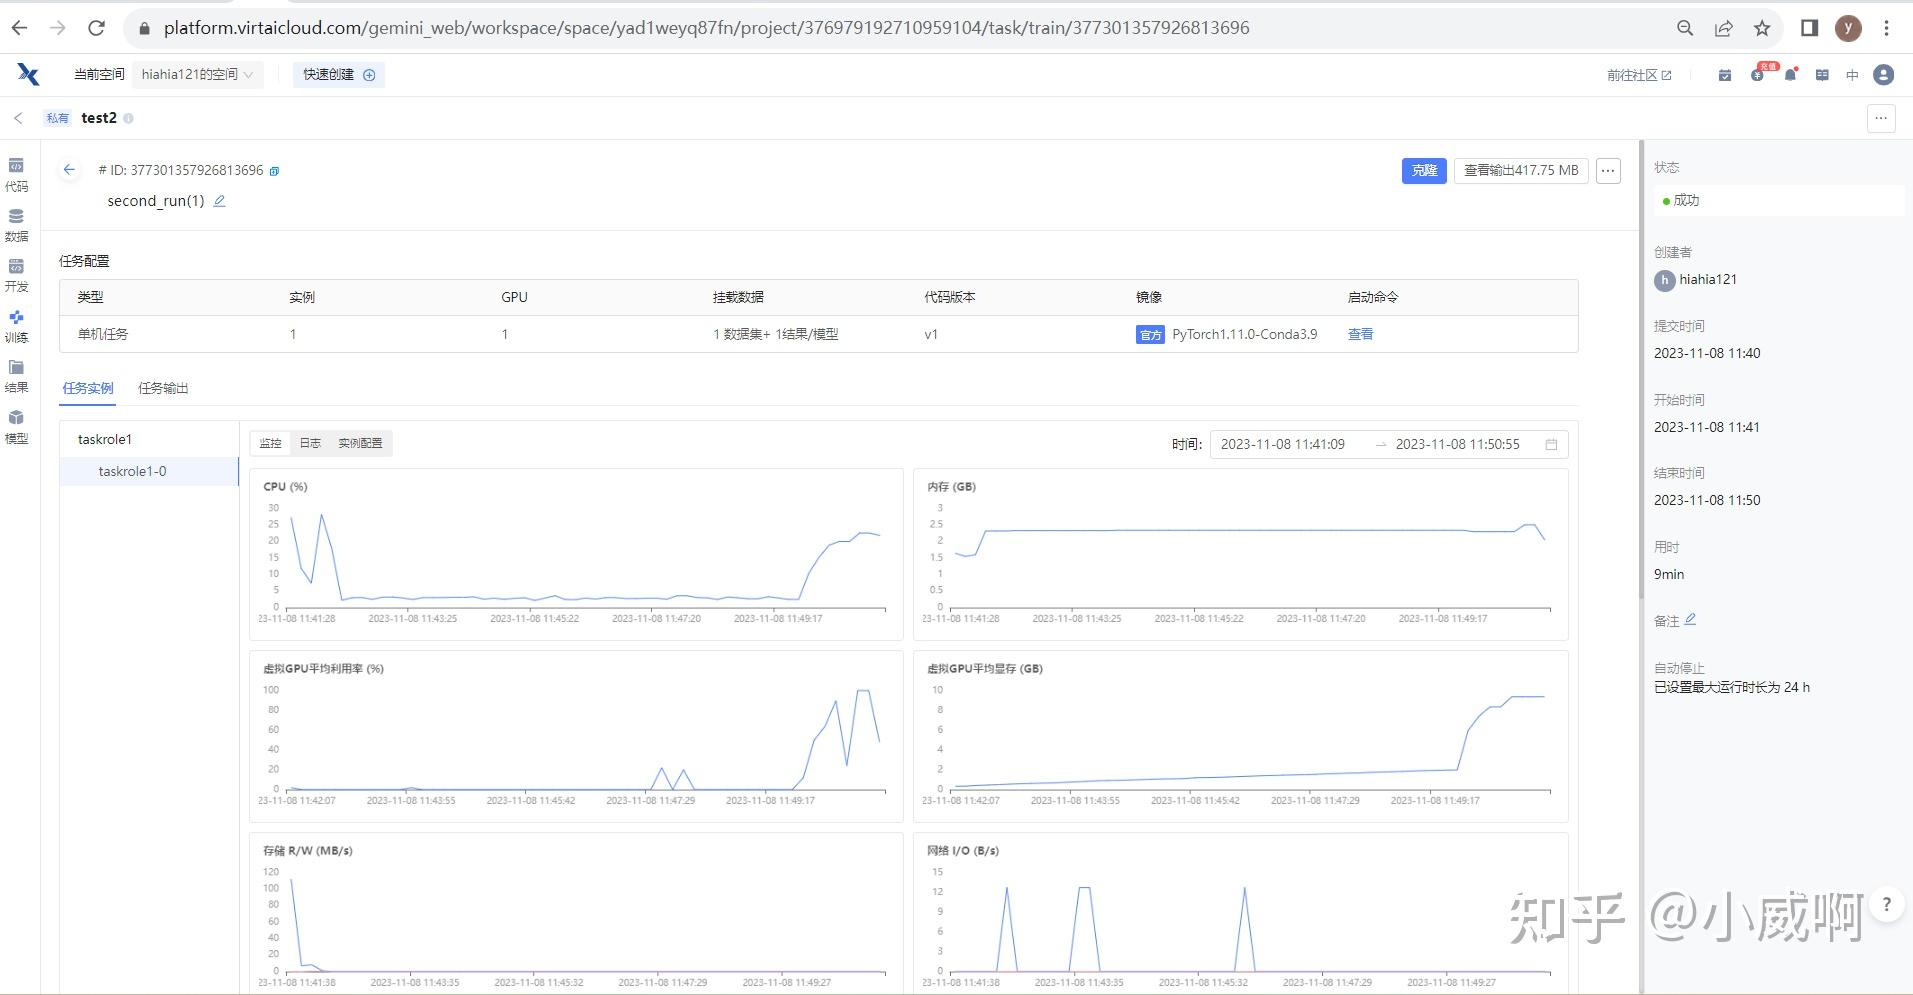Click the collapse arrow left of test2

tap(18, 118)
